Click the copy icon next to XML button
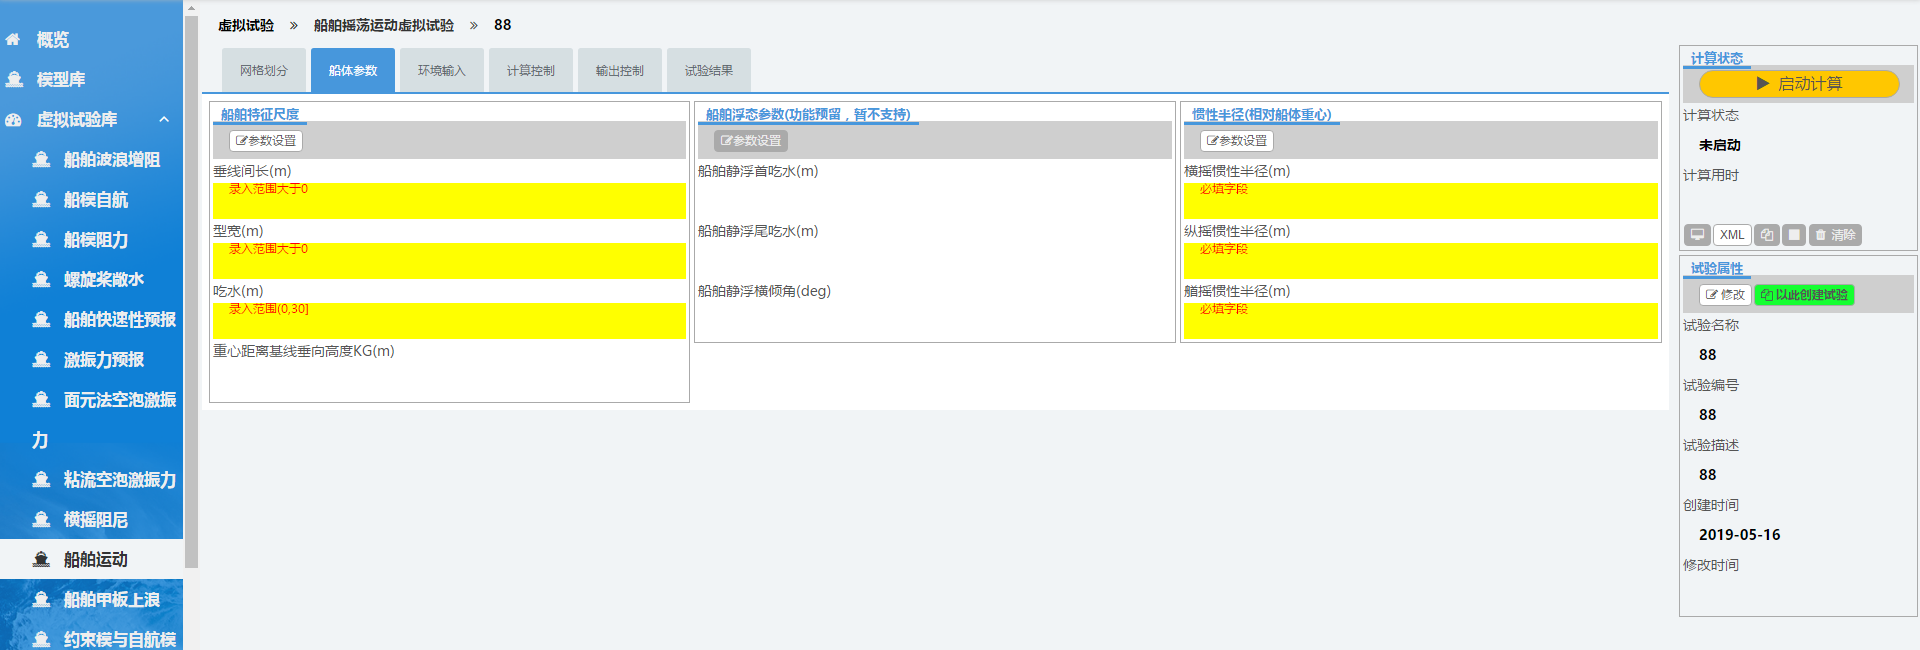The image size is (1920, 650). pyautogui.click(x=1767, y=235)
